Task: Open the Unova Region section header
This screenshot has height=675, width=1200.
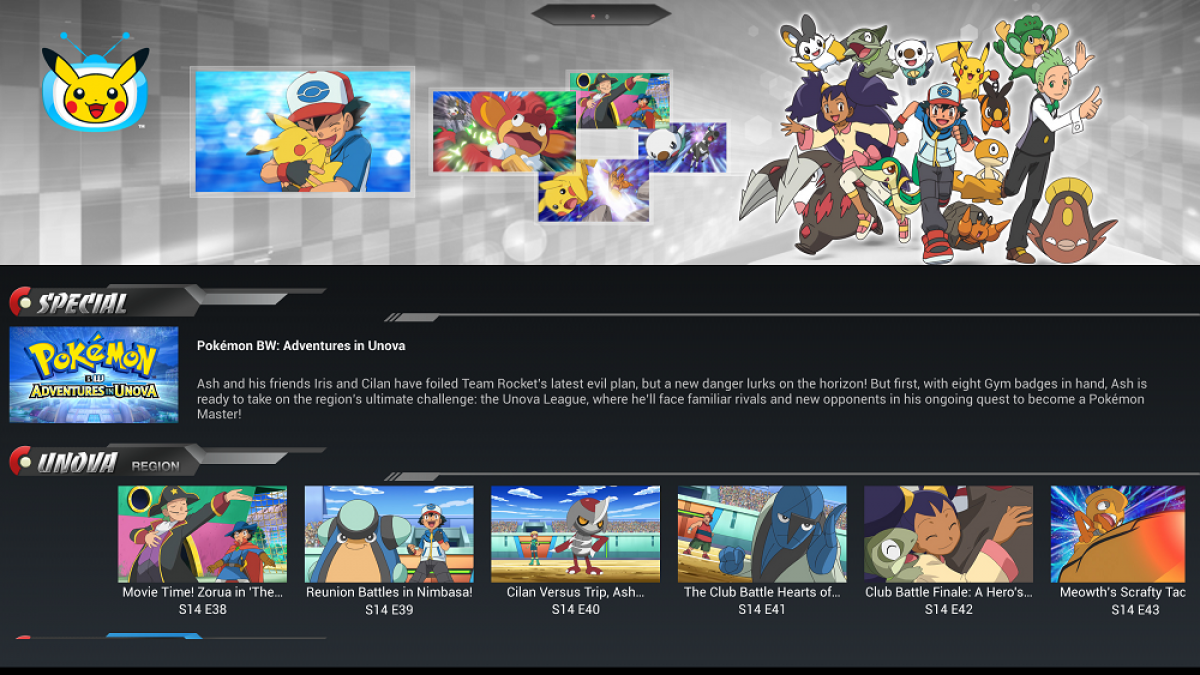Action: pos(108,461)
